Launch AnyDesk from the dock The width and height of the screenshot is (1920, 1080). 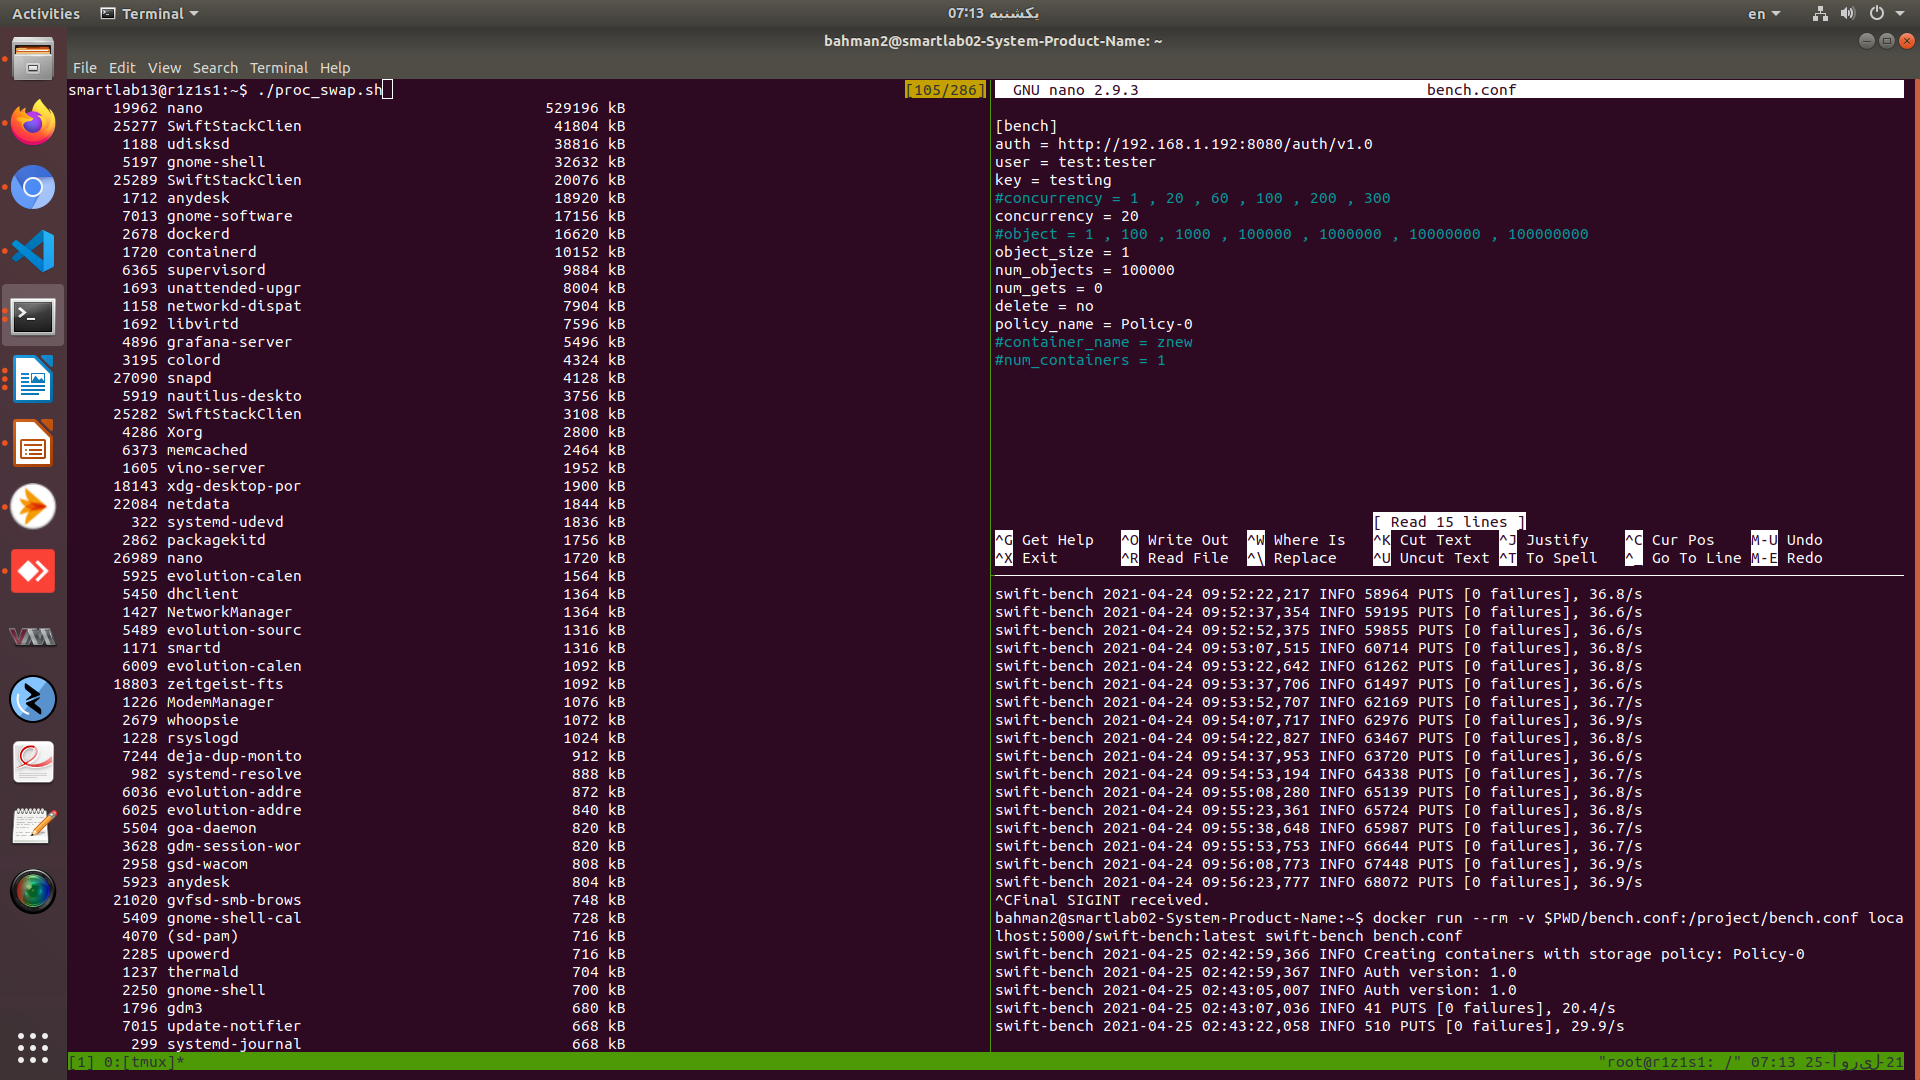(33, 571)
